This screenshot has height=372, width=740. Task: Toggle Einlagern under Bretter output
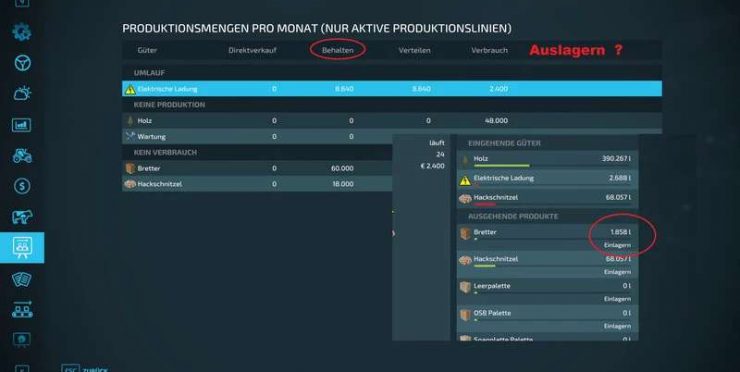(617, 245)
